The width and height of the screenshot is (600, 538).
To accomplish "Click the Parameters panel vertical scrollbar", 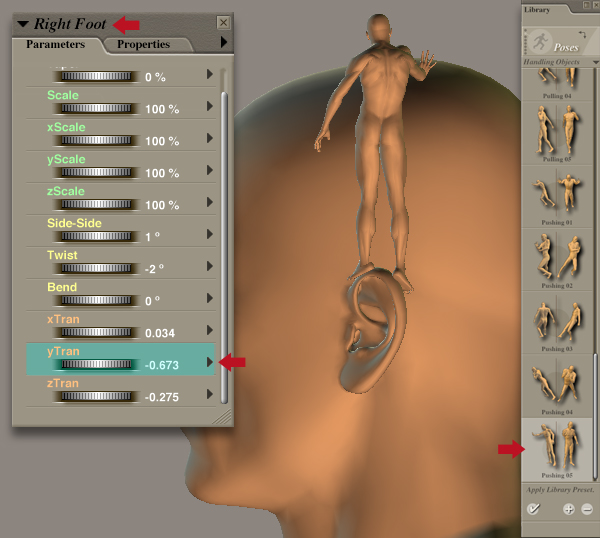I will tap(224, 248).
